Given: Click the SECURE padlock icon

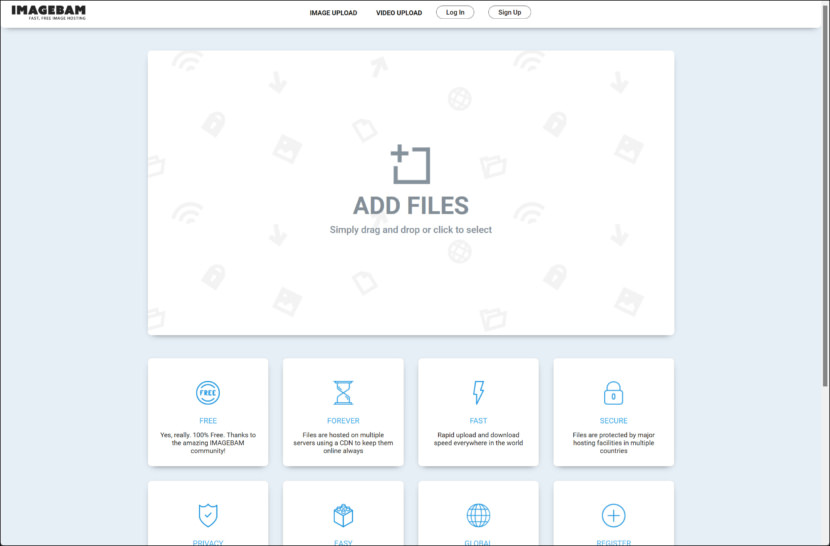Looking at the screenshot, I should click(x=613, y=393).
